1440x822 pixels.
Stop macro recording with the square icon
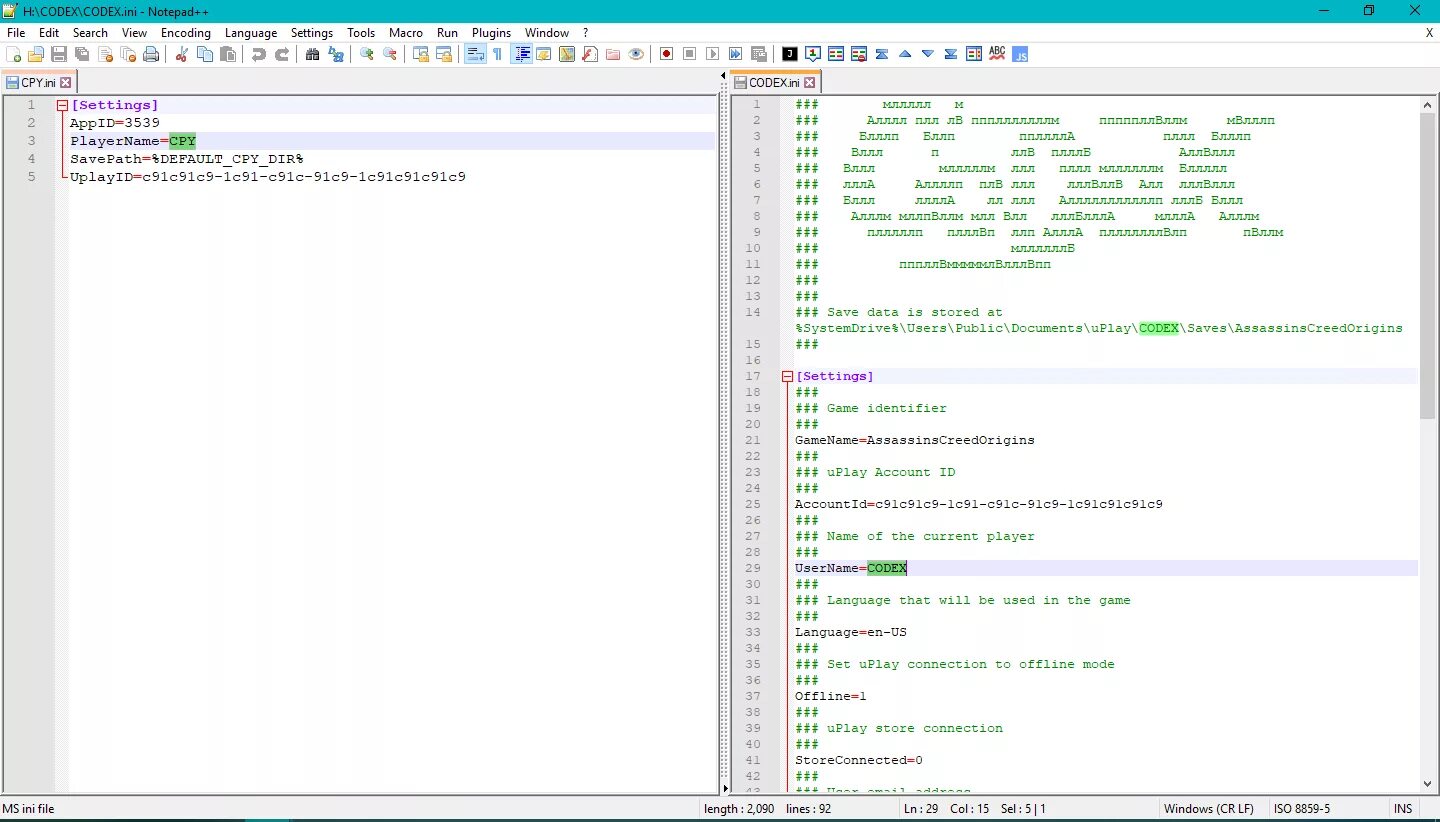point(689,54)
